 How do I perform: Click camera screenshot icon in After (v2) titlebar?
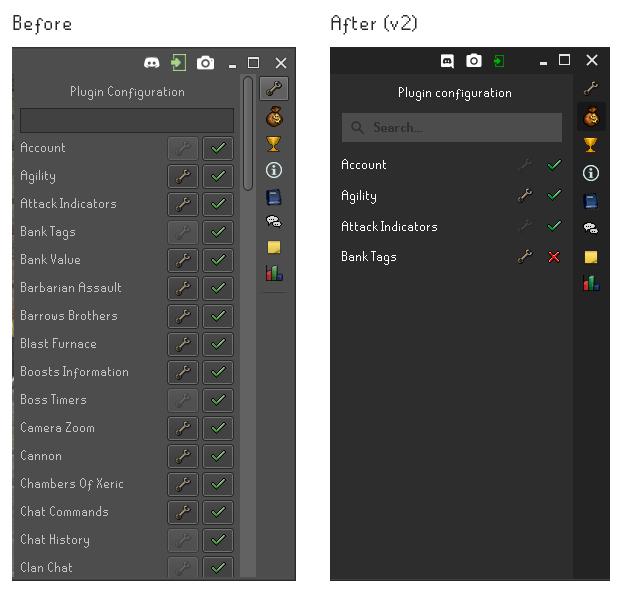474,61
